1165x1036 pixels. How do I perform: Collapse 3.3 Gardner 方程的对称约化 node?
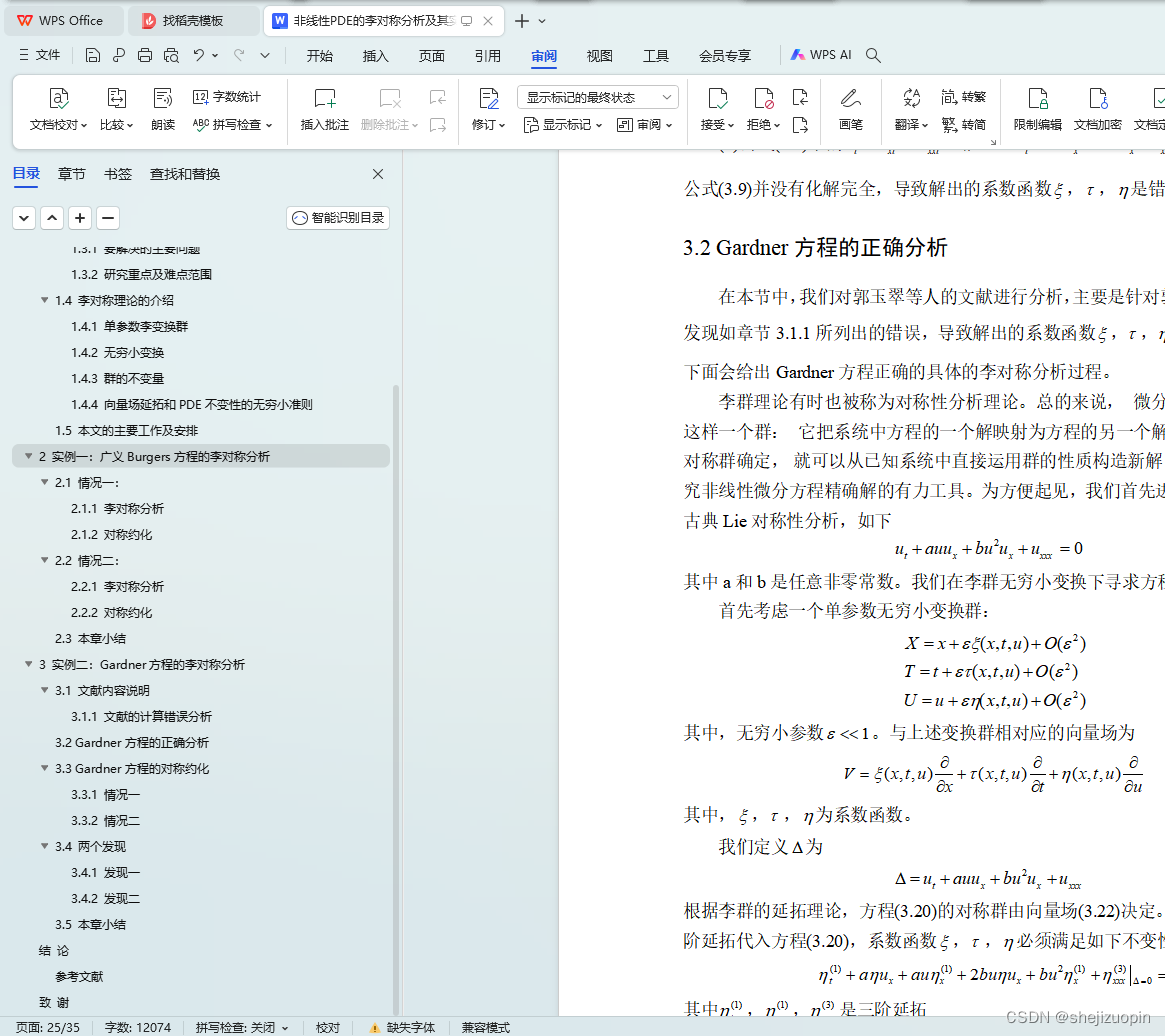tap(45, 768)
